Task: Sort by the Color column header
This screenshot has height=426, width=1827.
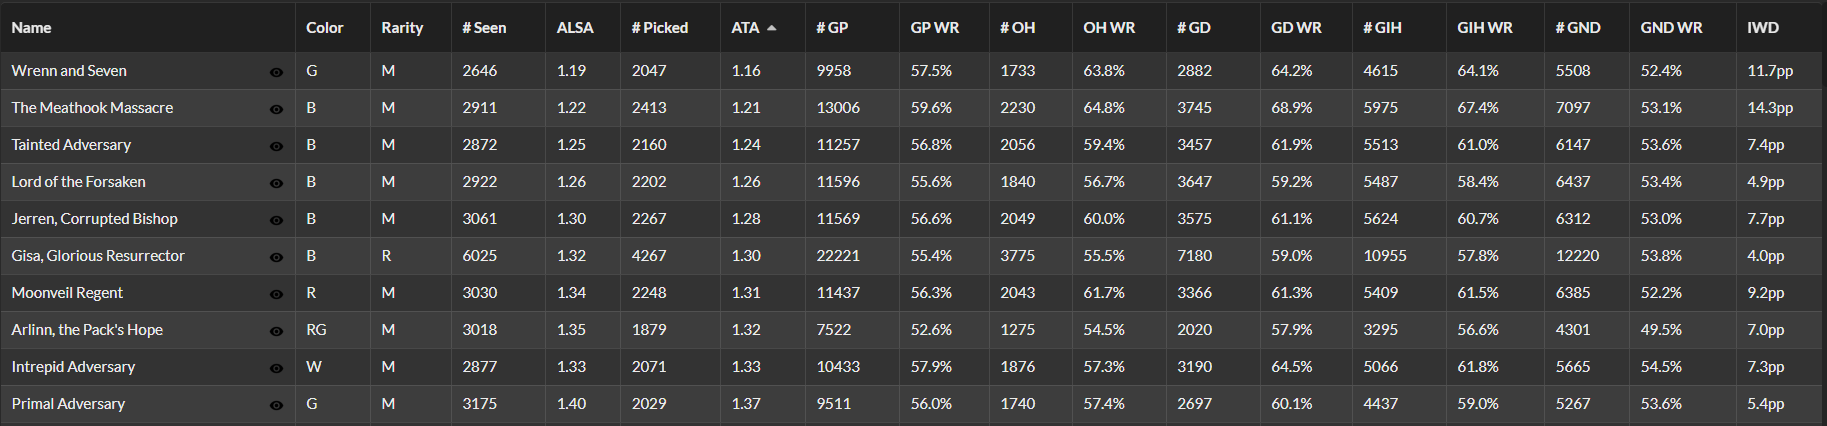Action: (324, 28)
